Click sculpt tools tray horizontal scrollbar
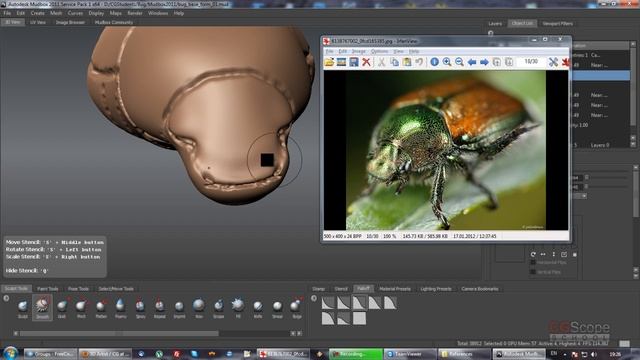The width and height of the screenshot is (640, 360). 119,333
